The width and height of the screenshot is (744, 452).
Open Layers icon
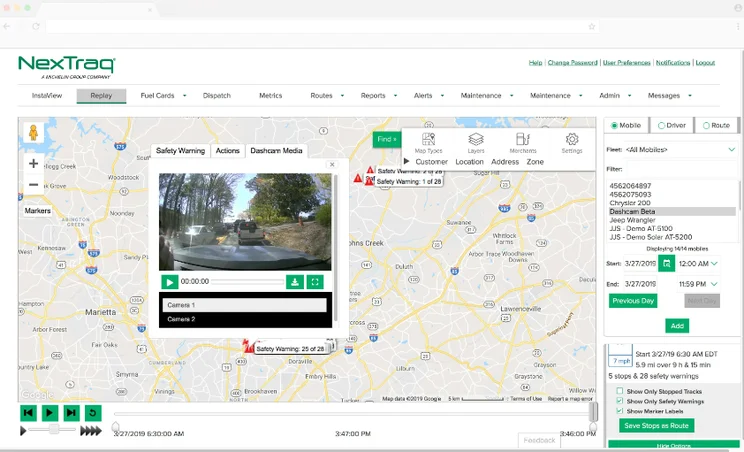[475, 139]
